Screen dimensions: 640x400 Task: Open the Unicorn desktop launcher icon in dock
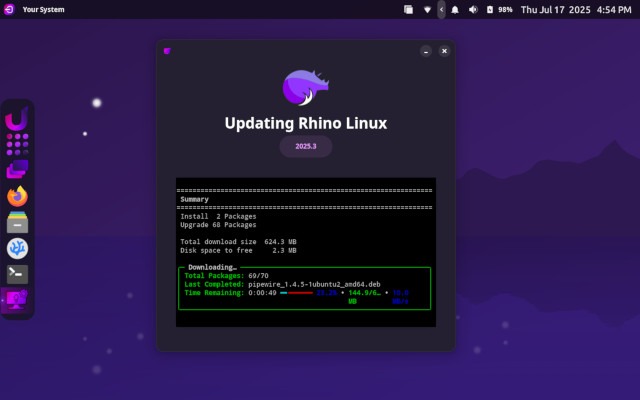coord(17,118)
